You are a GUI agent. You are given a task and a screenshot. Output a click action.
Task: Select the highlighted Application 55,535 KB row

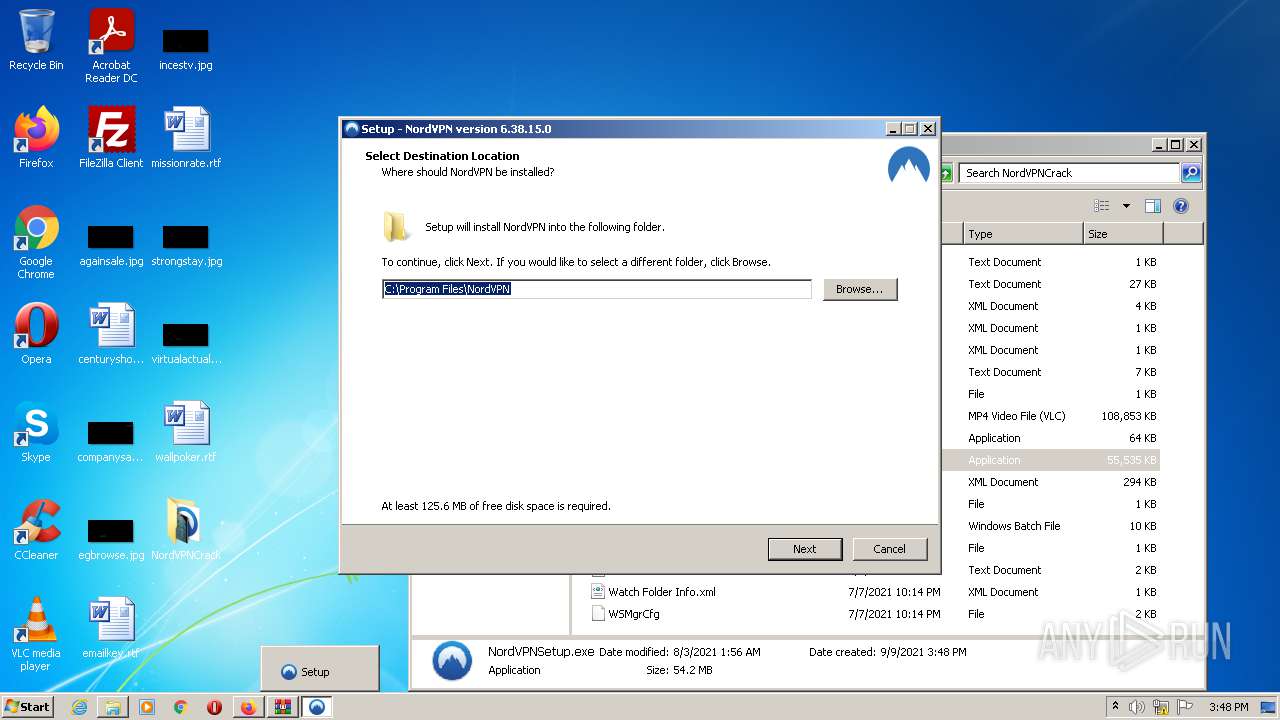[1050, 460]
